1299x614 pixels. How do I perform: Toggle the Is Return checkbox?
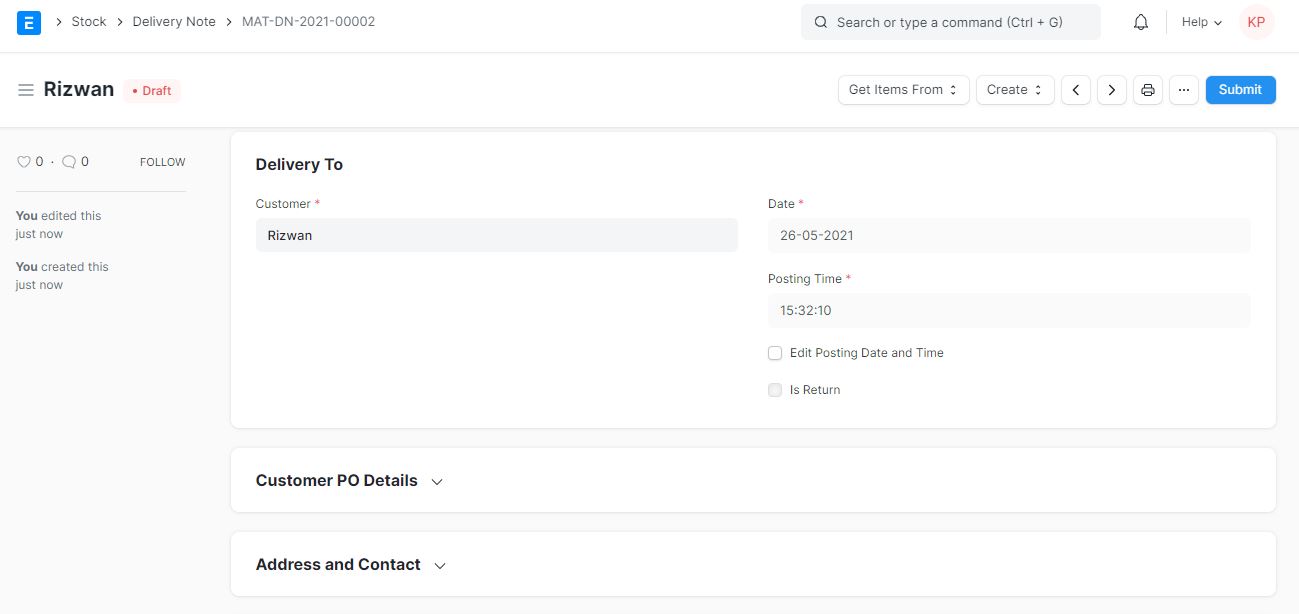tap(775, 390)
